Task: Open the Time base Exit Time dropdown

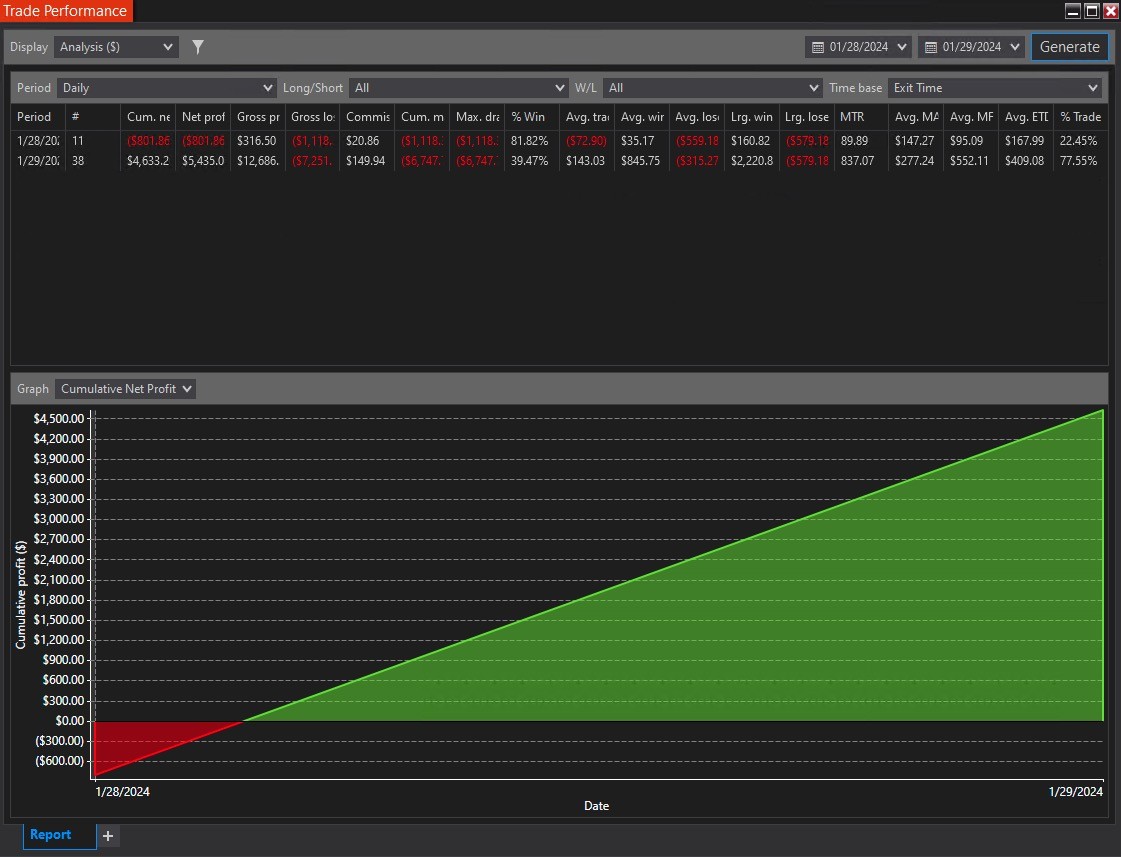Action: pyautogui.click(x=994, y=88)
